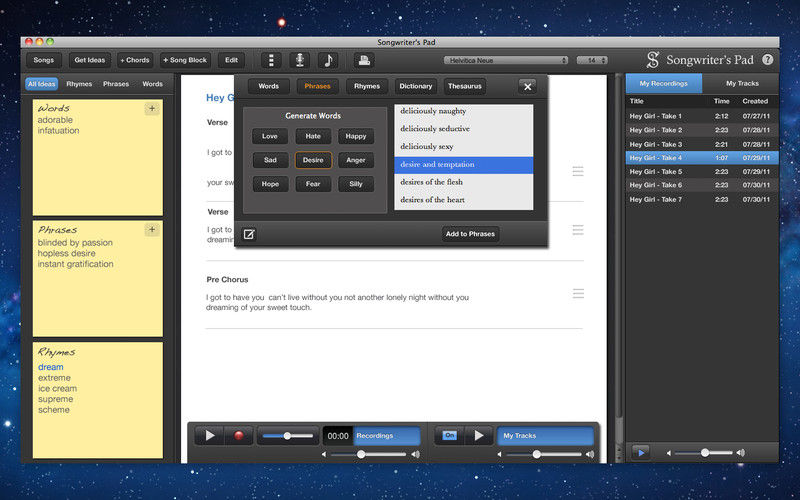The width and height of the screenshot is (800, 500).
Task: Click the music note icon in toolbar
Action: click(x=328, y=60)
